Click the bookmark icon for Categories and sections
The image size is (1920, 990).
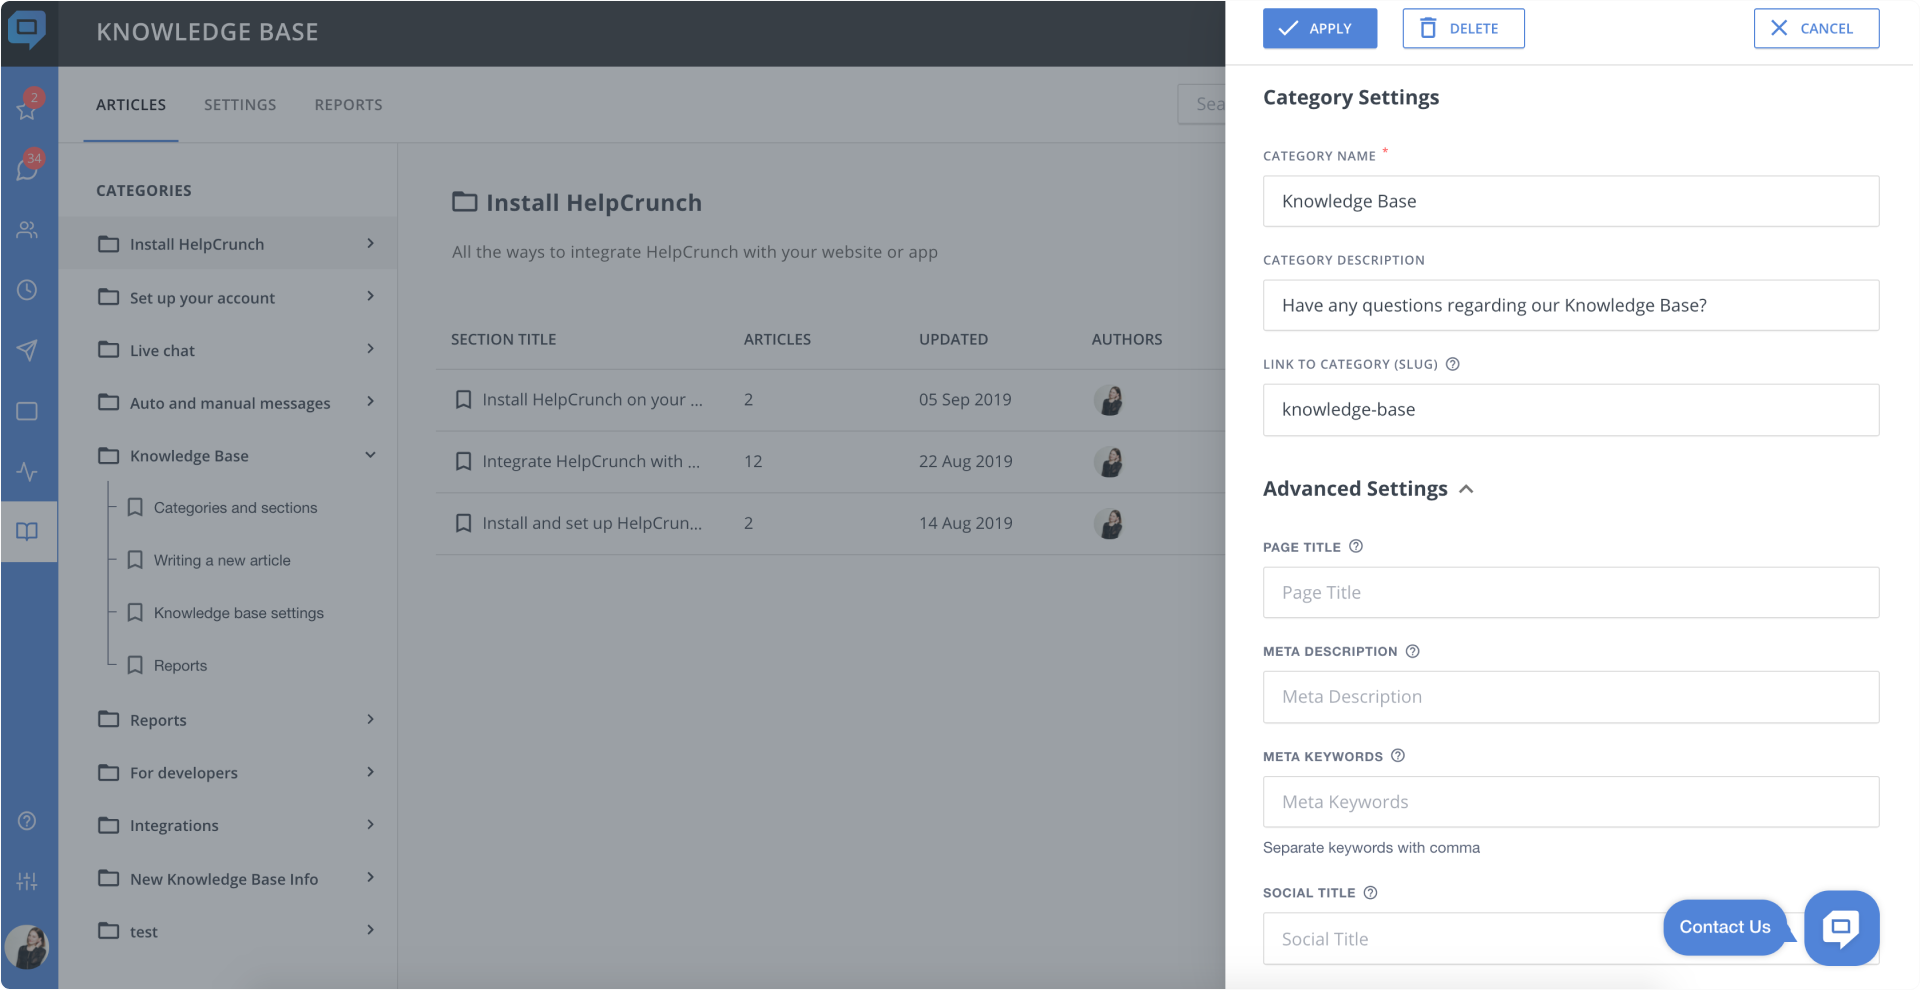(x=135, y=507)
